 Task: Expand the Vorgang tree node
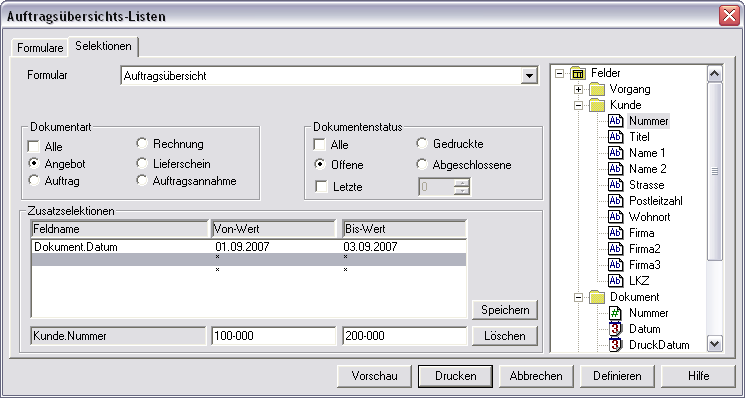pos(578,89)
